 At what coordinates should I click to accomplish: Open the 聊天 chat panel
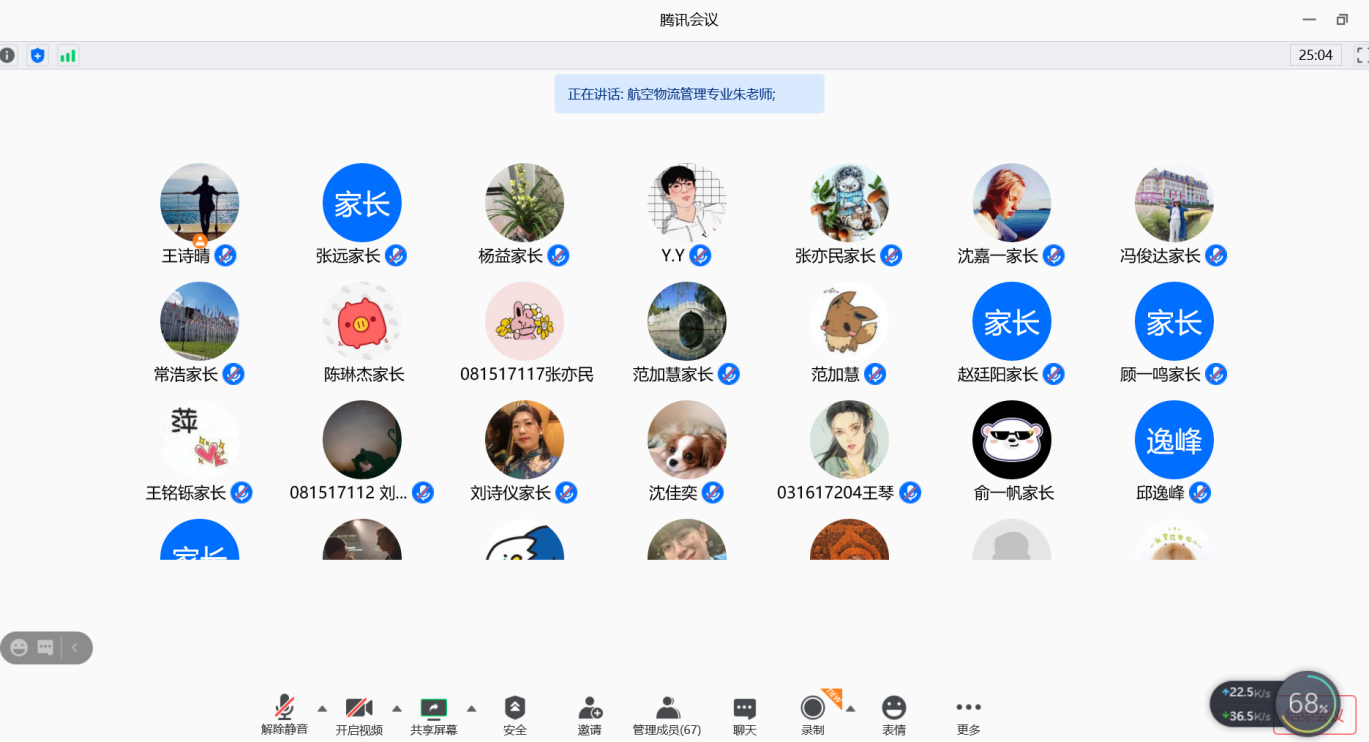pos(744,715)
